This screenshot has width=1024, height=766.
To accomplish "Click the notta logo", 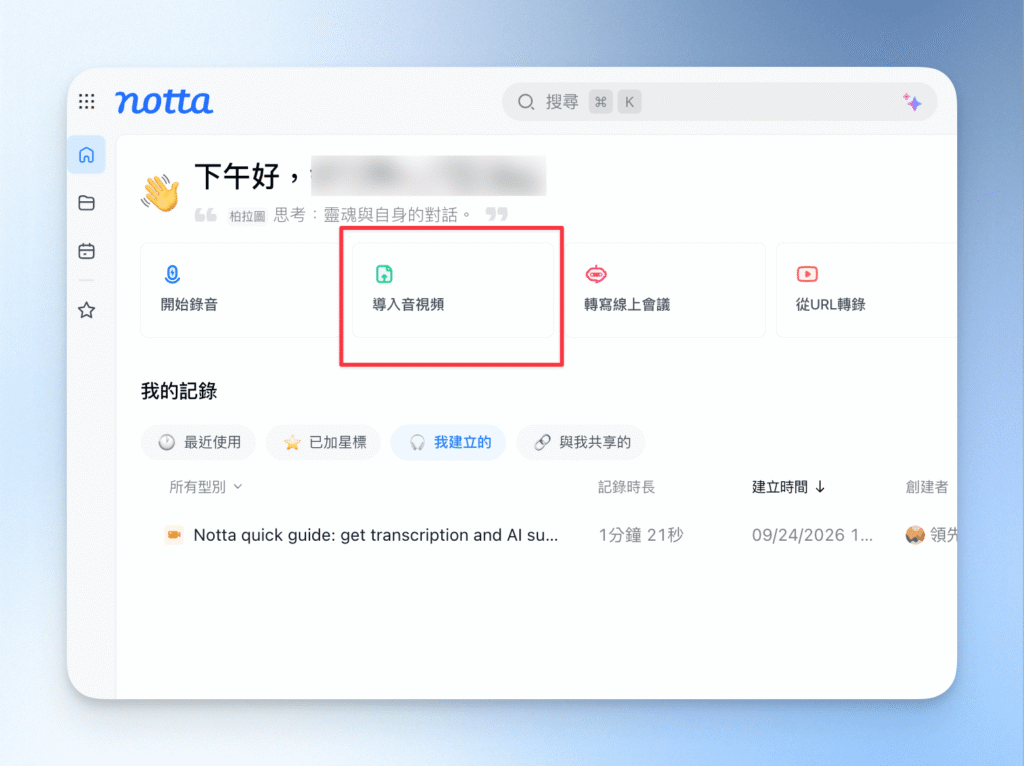I will point(164,102).
